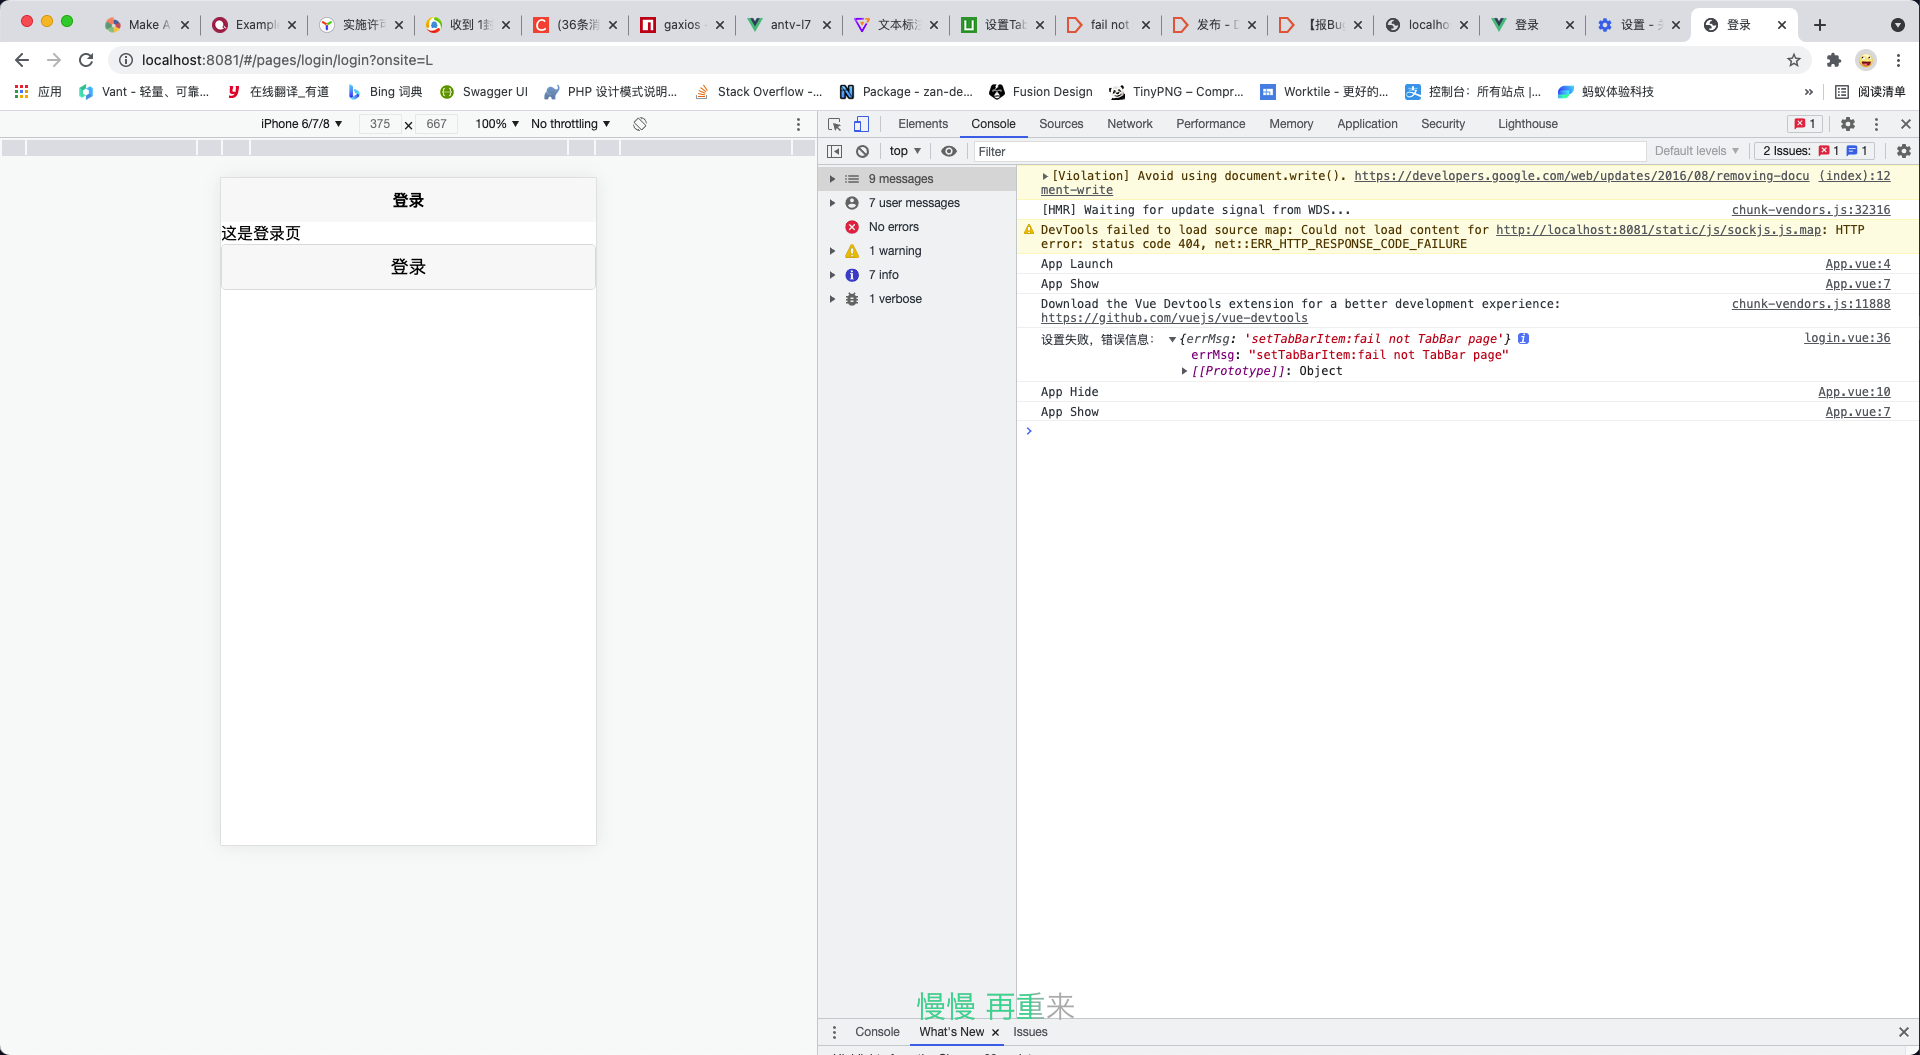
Task: Toggle the device toolbar icon
Action: 861,124
